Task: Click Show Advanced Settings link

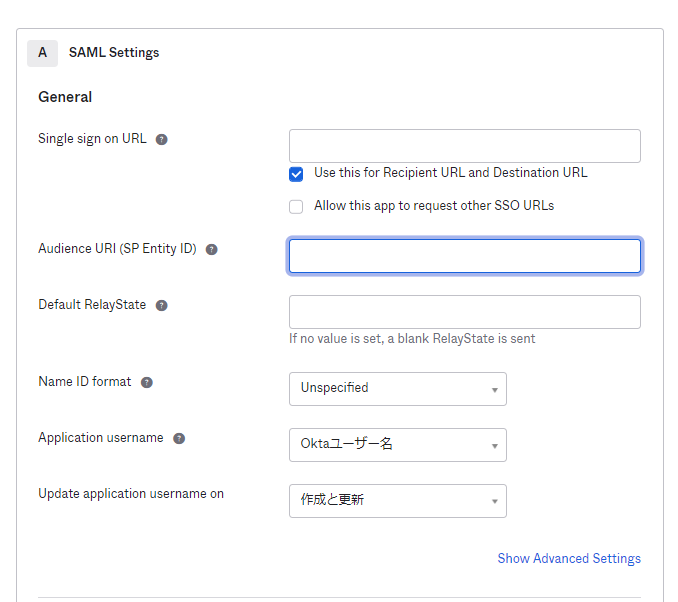Action: (569, 558)
